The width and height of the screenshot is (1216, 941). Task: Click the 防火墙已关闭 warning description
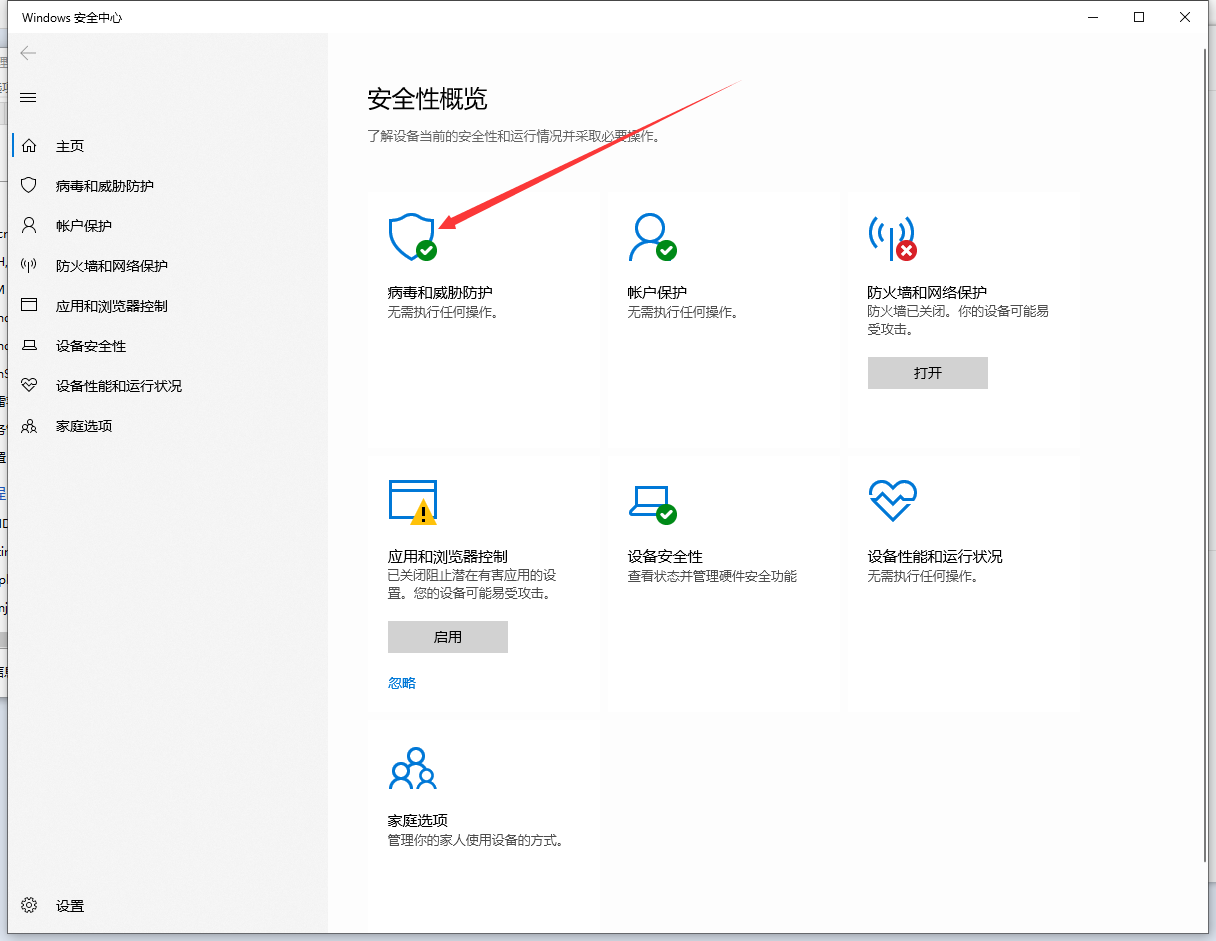(958, 321)
